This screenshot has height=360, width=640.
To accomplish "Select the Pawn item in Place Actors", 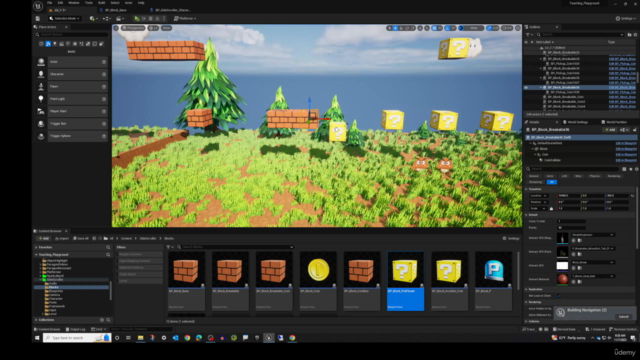I will click(71, 87).
